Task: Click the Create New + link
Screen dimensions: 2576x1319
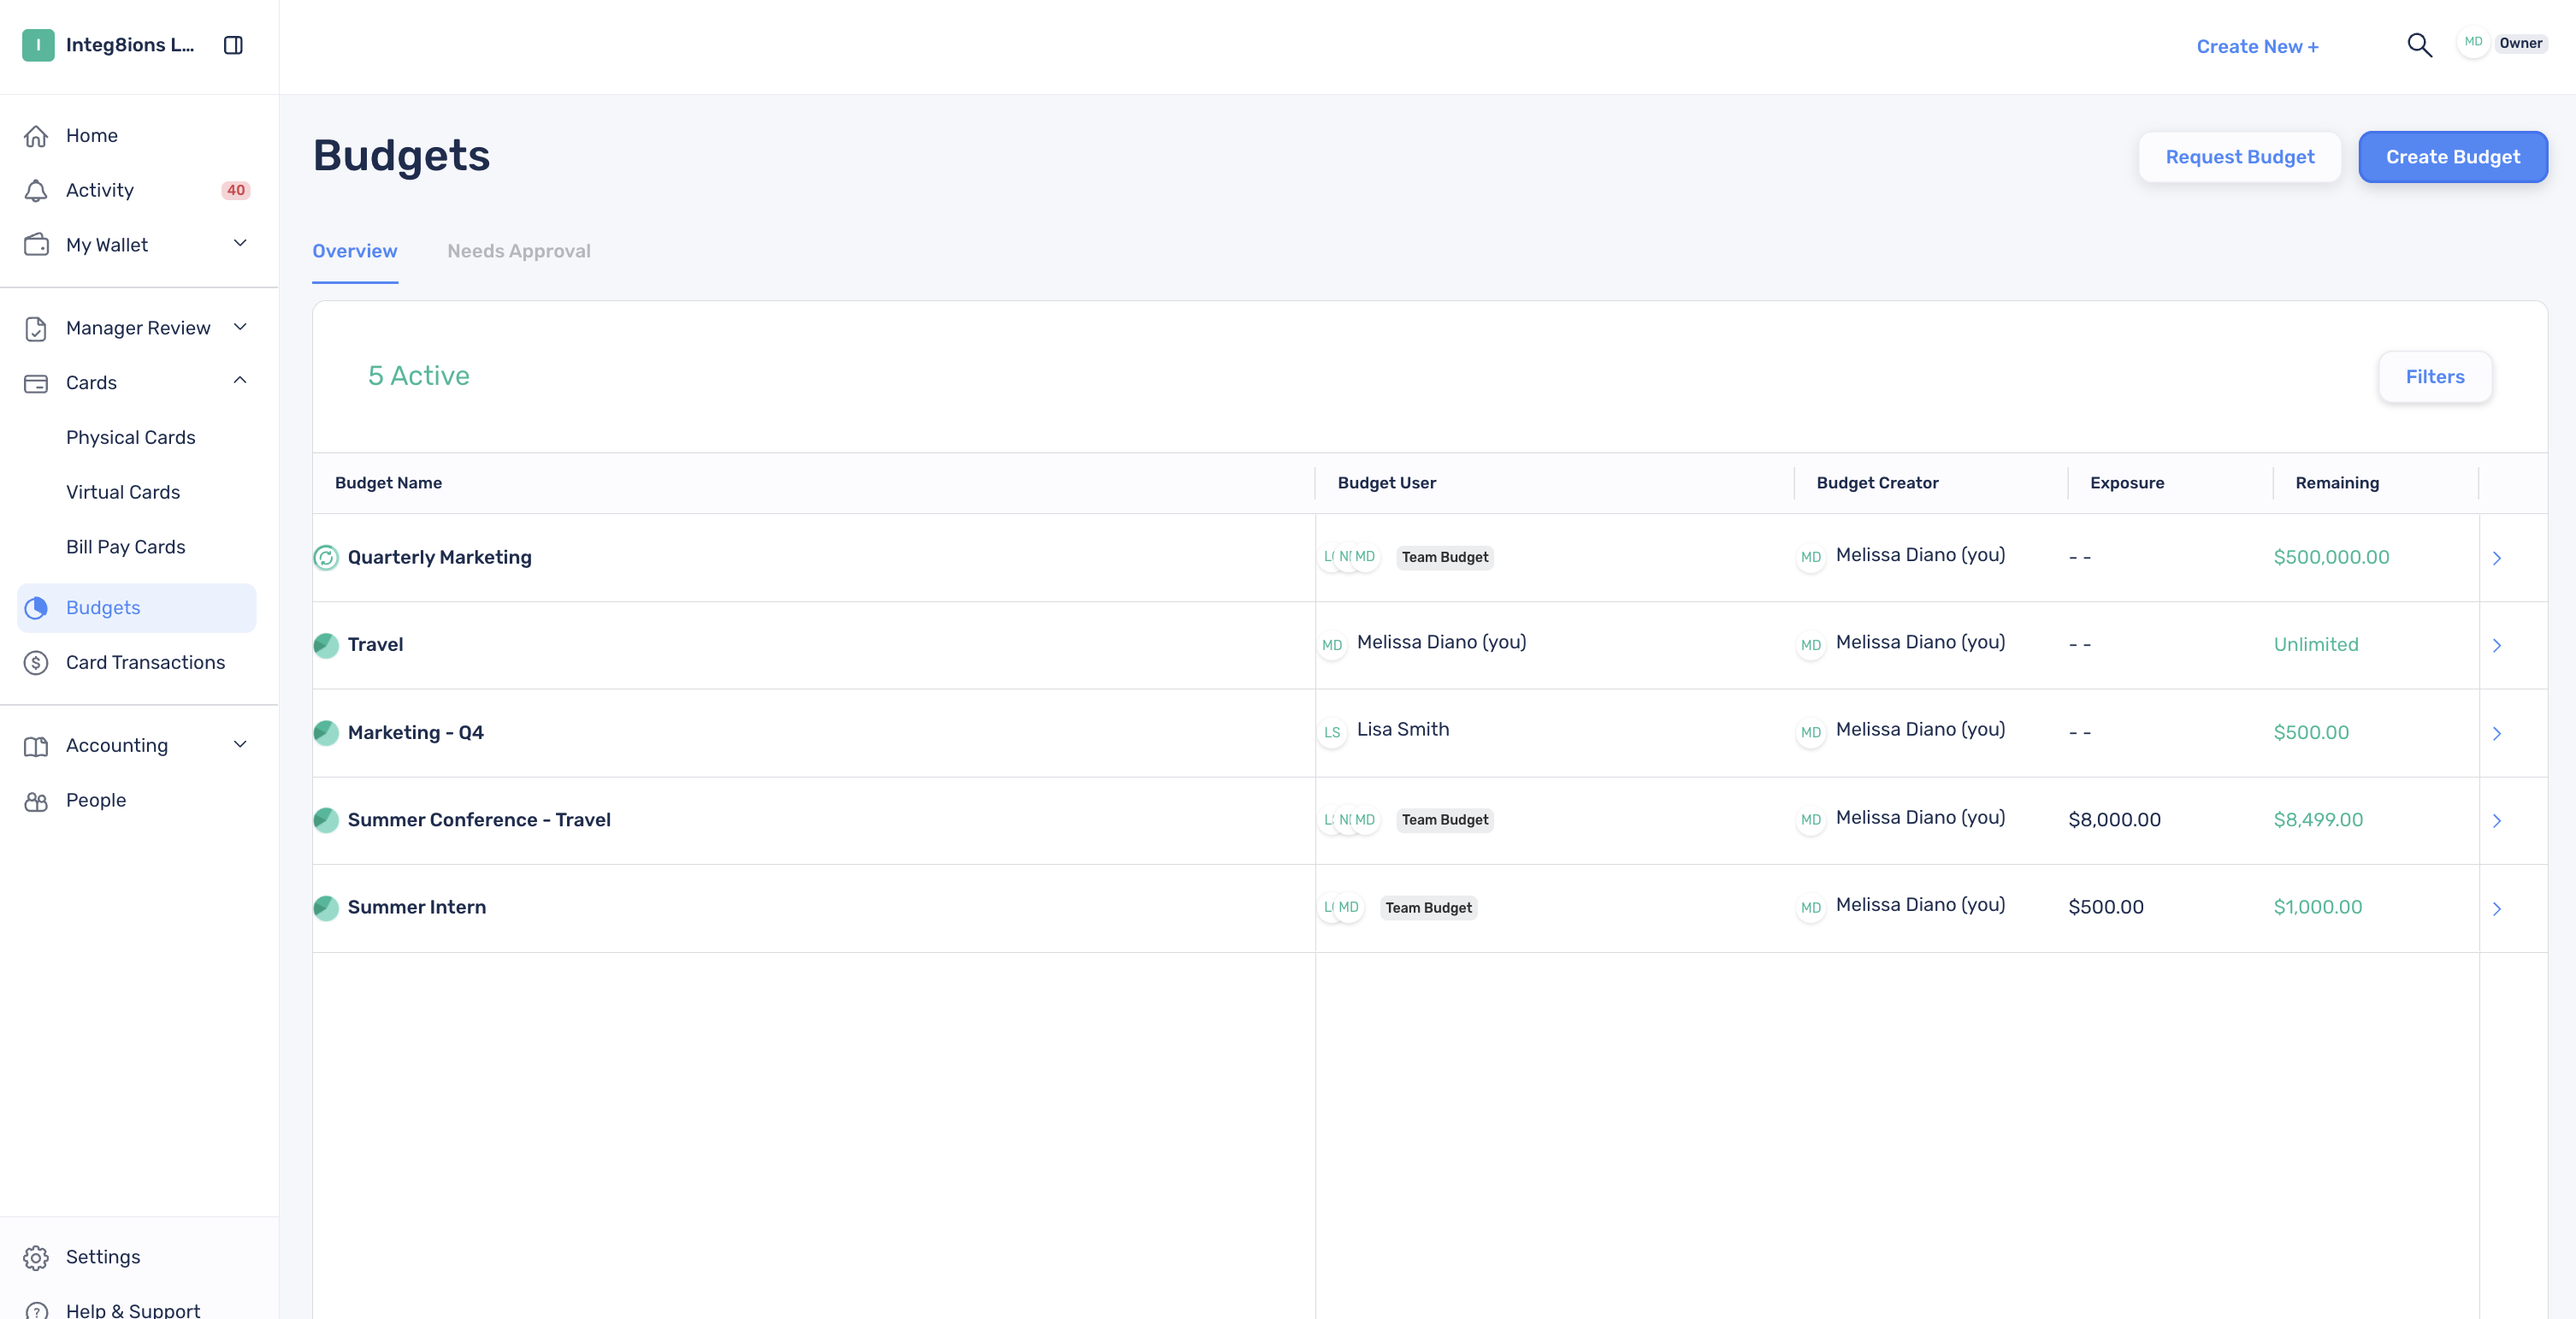Action: (x=2257, y=46)
